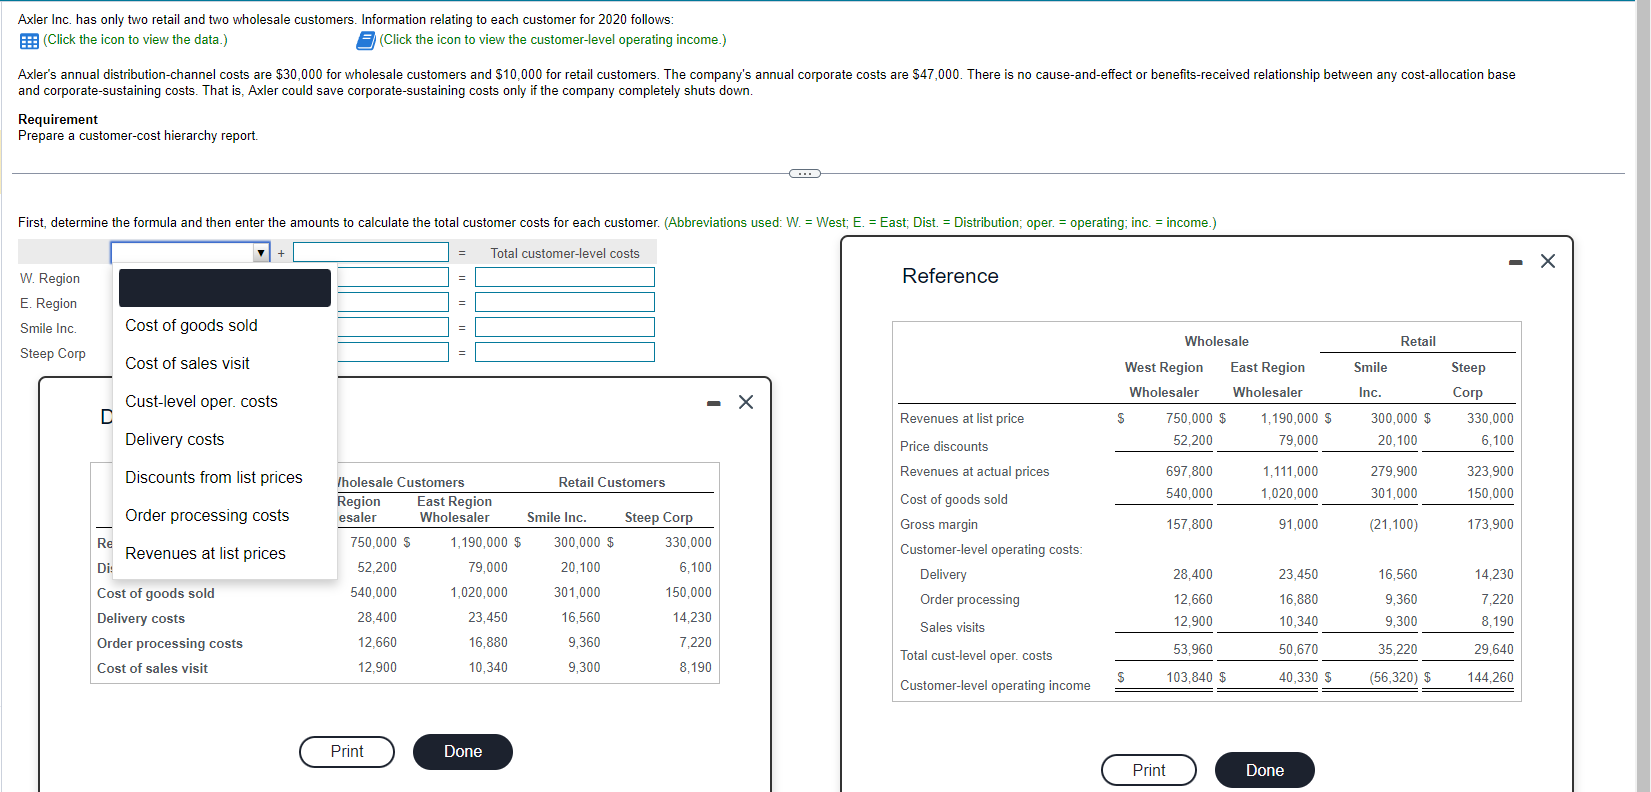Click Steep Corp total customer-level costs field
1651x792 pixels.
click(565, 352)
